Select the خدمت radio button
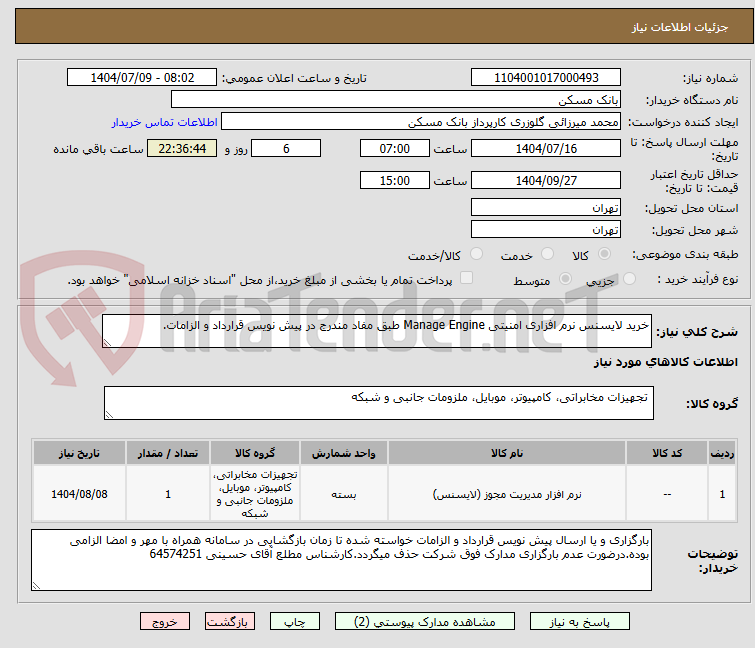Image resolution: width=755 pixels, height=648 pixels. pyautogui.click(x=547, y=254)
